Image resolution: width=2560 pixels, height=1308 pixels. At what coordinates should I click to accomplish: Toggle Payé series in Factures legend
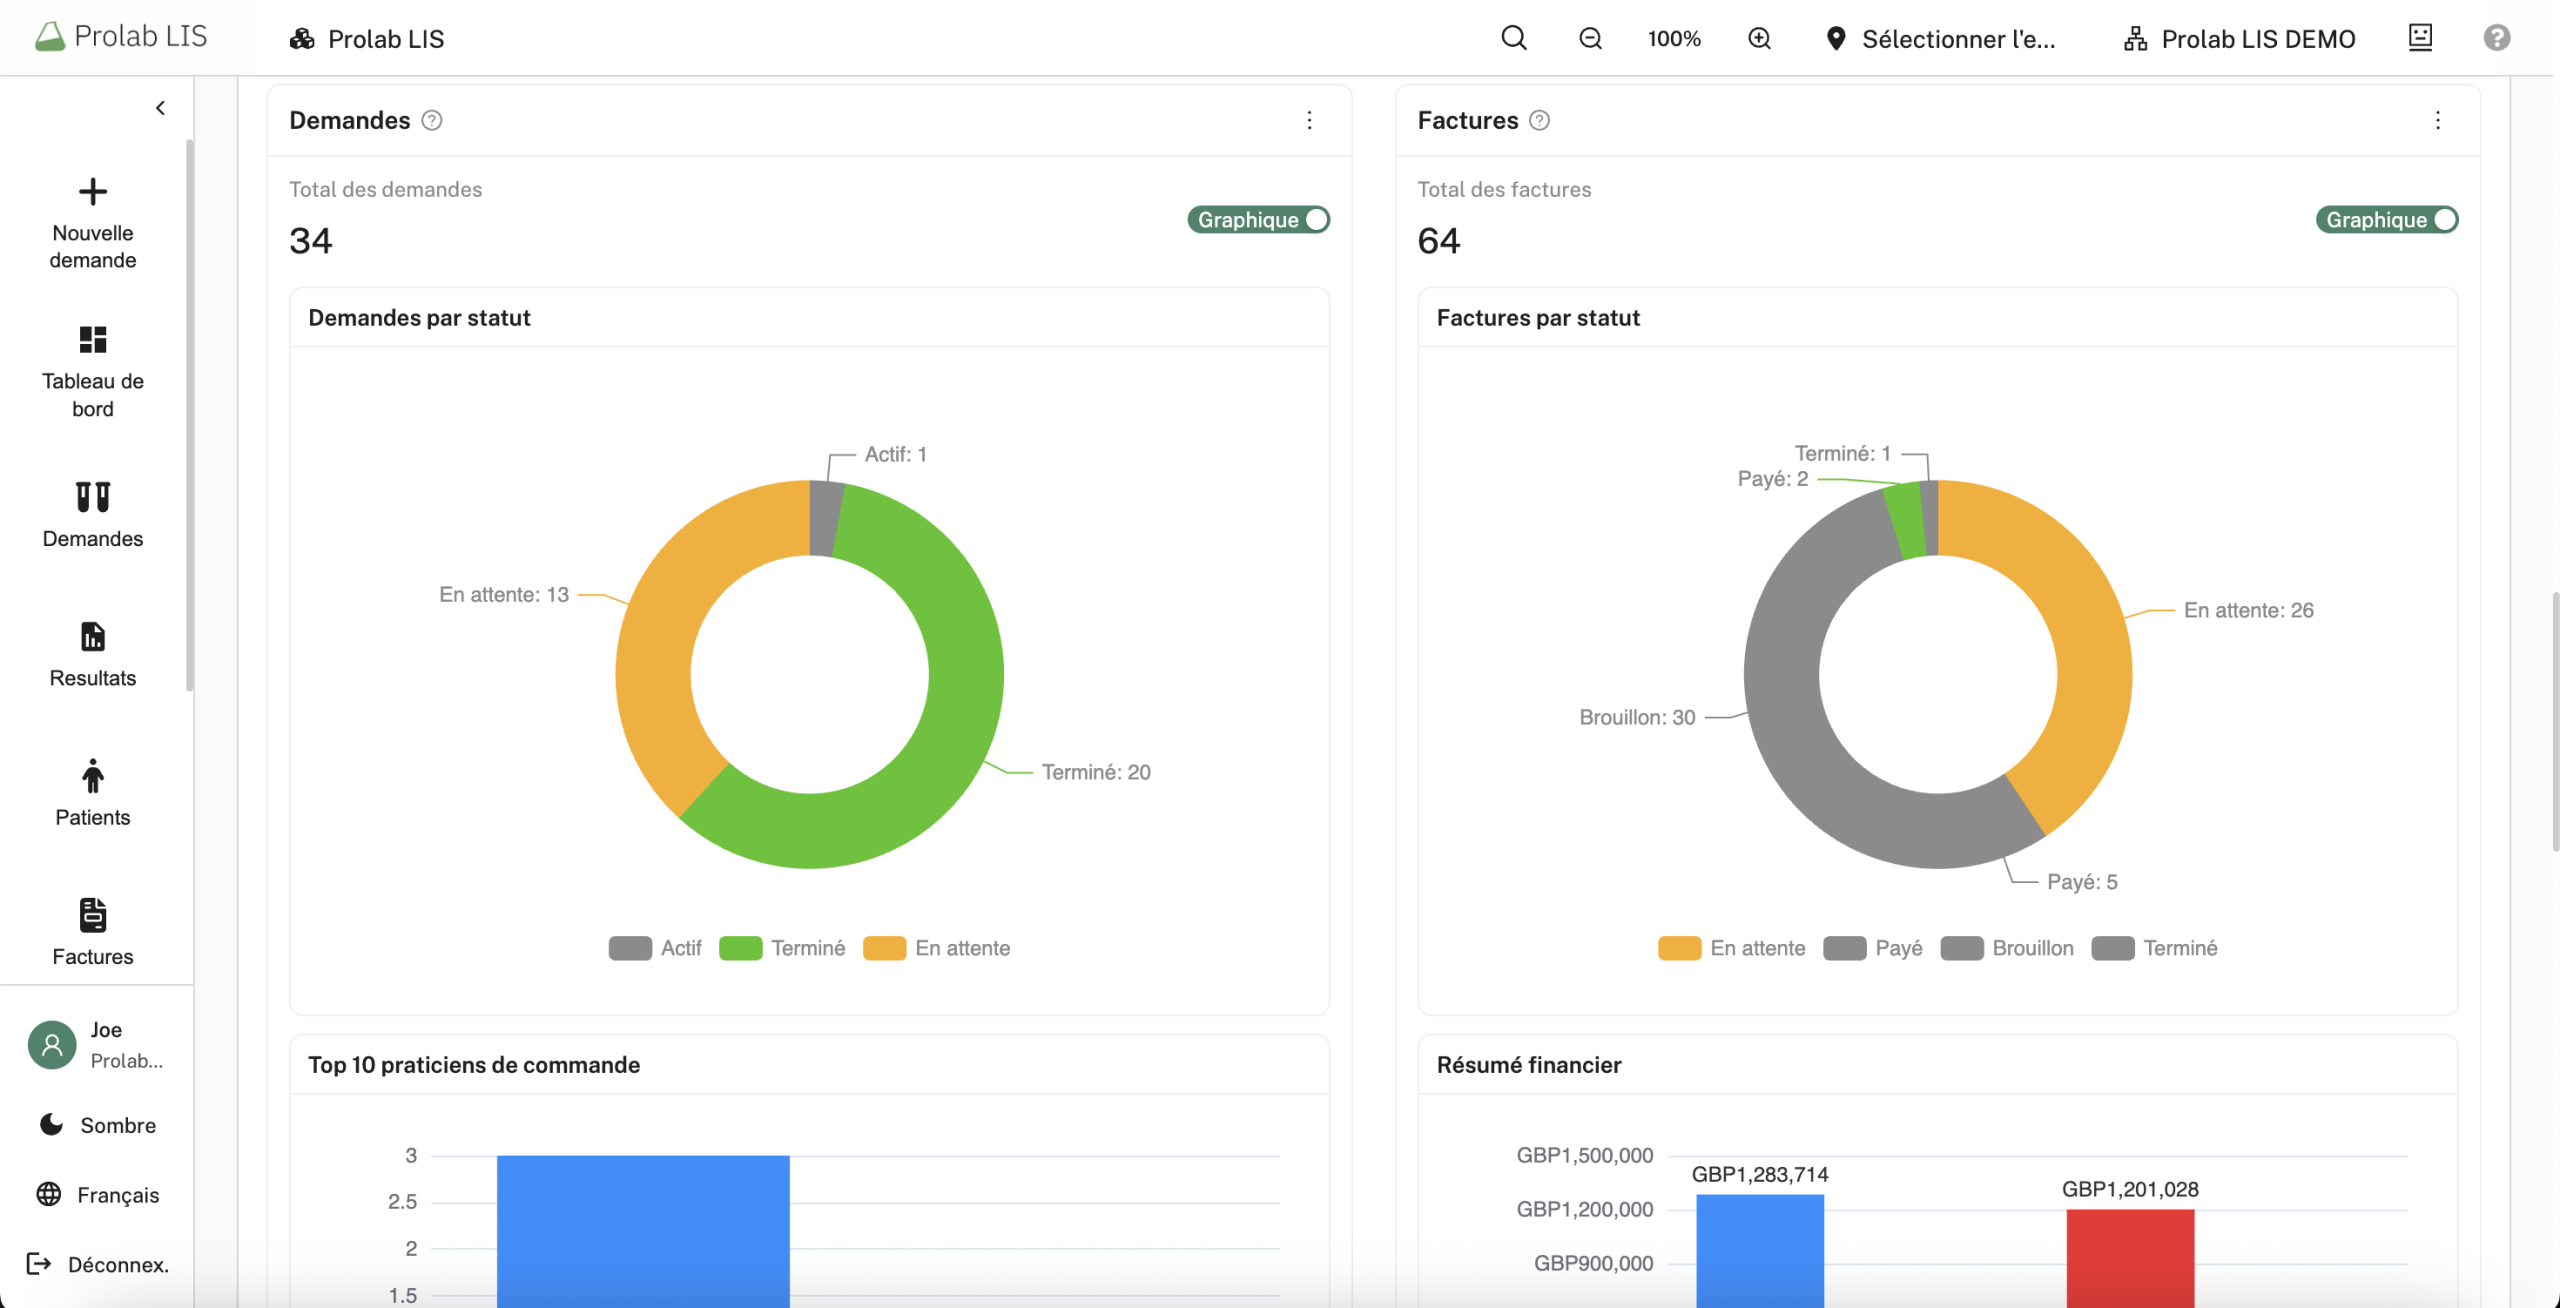click(x=1873, y=948)
